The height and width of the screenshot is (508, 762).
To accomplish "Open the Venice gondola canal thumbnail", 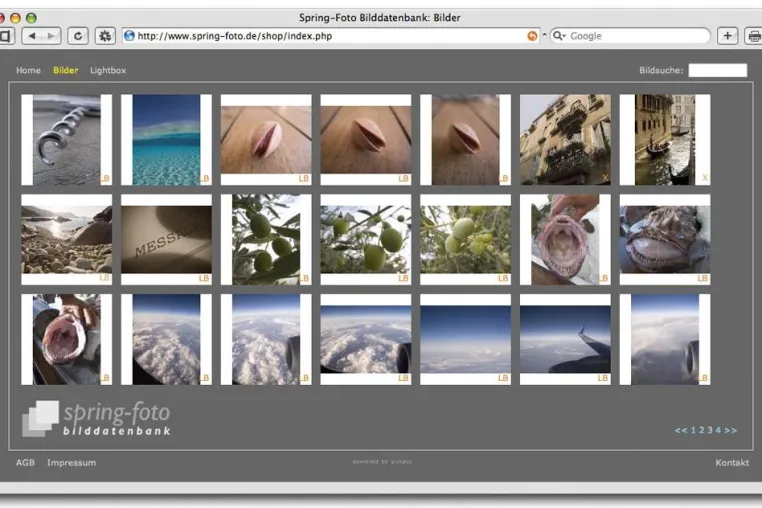I will coord(665,140).
